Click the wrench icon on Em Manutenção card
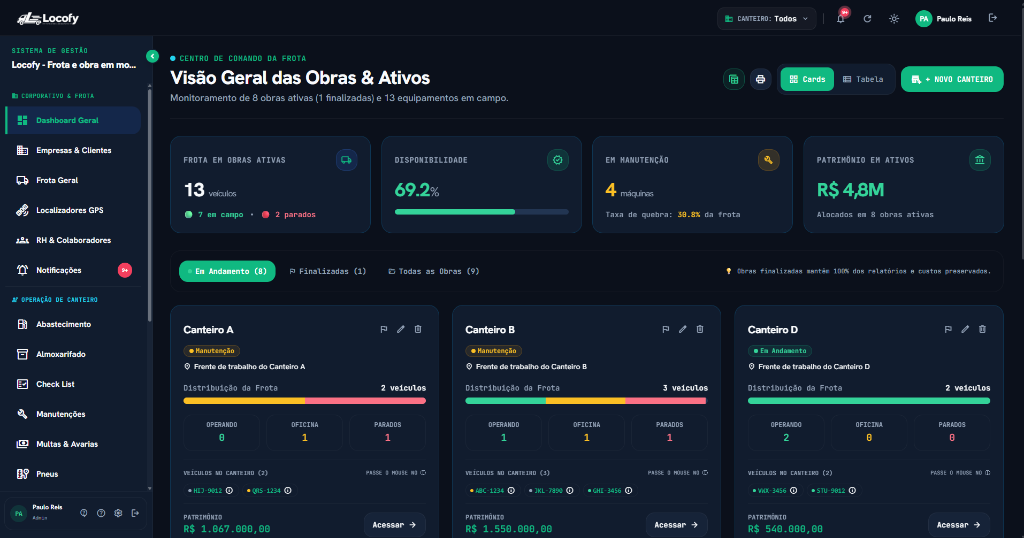Viewport: 1024px width, 538px height. (769, 160)
